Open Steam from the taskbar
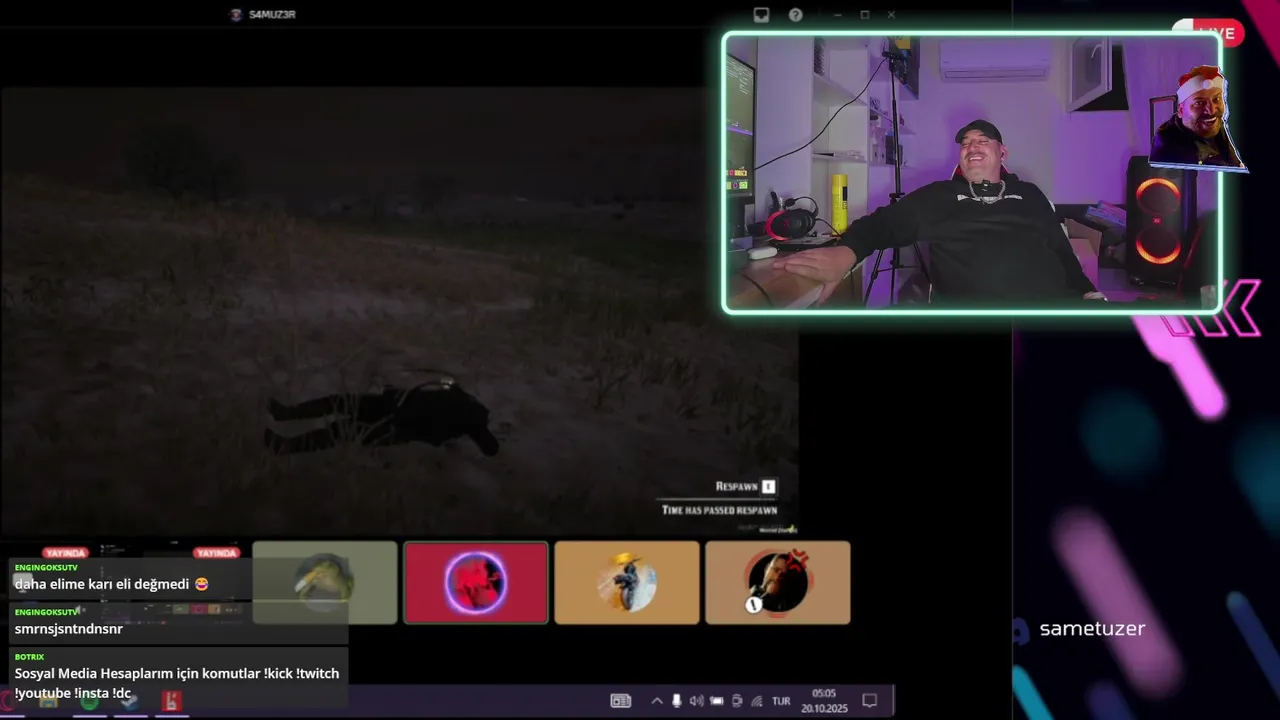This screenshot has height=720, width=1280. [130, 701]
